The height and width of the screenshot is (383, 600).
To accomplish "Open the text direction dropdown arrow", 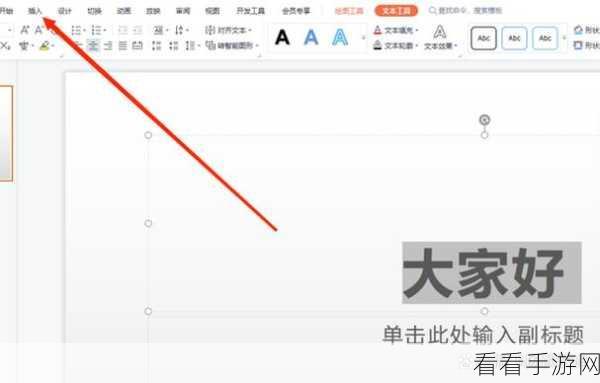I will click(x=167, y=30).
